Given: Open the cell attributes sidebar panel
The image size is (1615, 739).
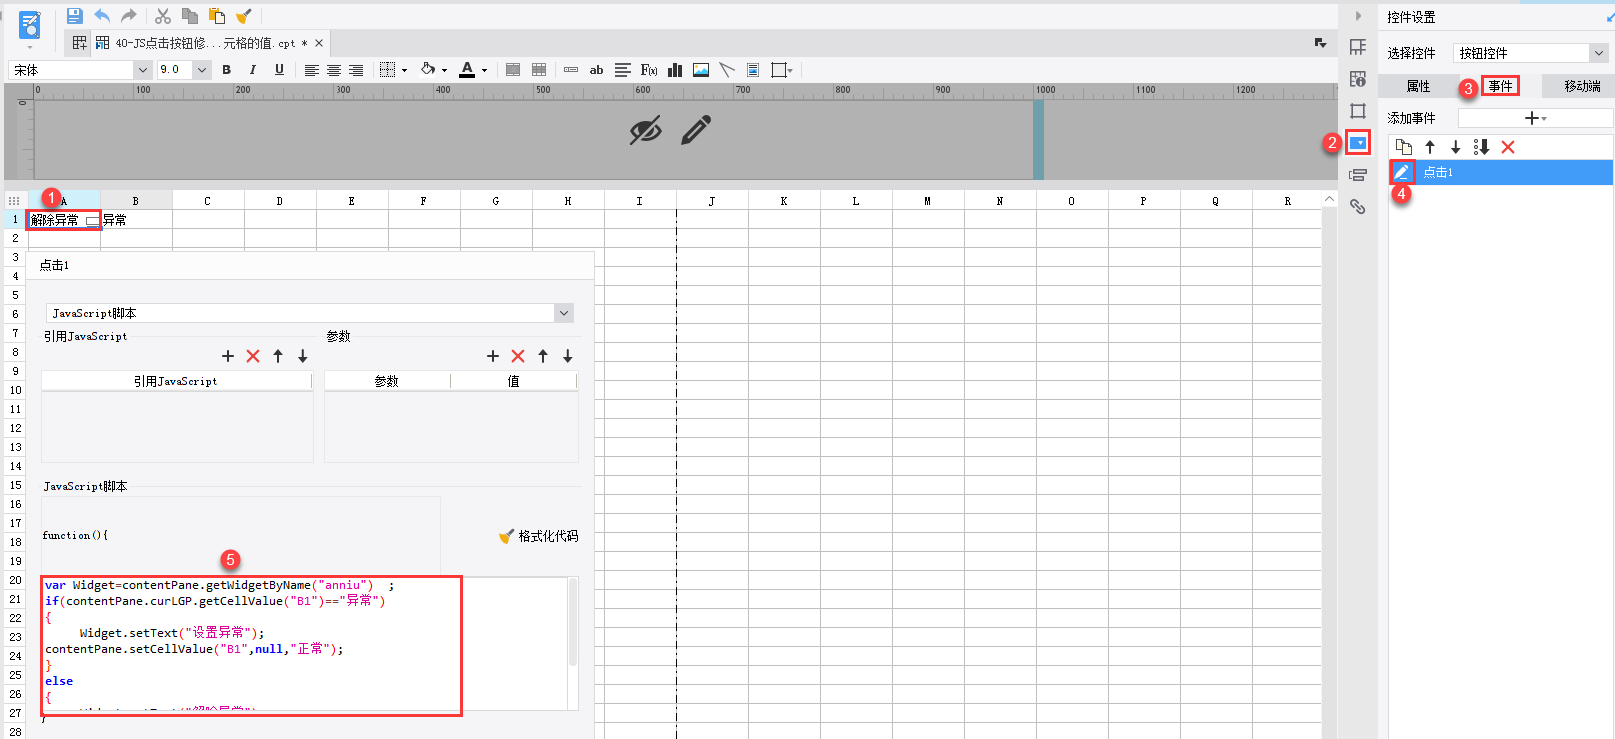Looking at the screenshot, I should [x=1358, y=79].
